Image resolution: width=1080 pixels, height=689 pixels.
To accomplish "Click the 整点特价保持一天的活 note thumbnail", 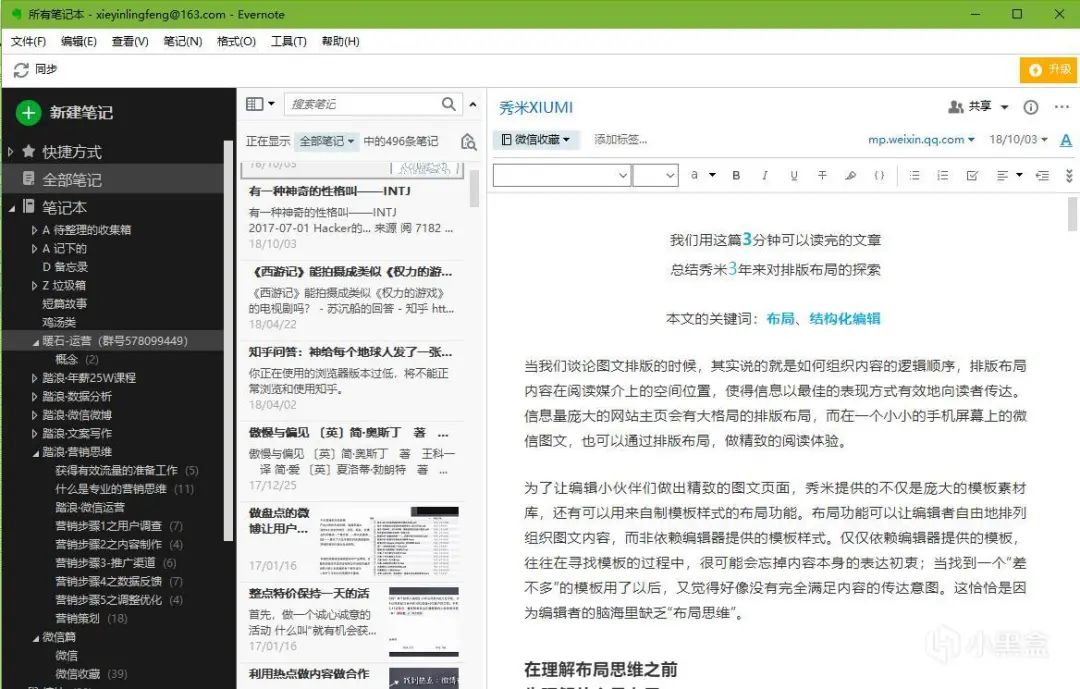I will point(424,622).
